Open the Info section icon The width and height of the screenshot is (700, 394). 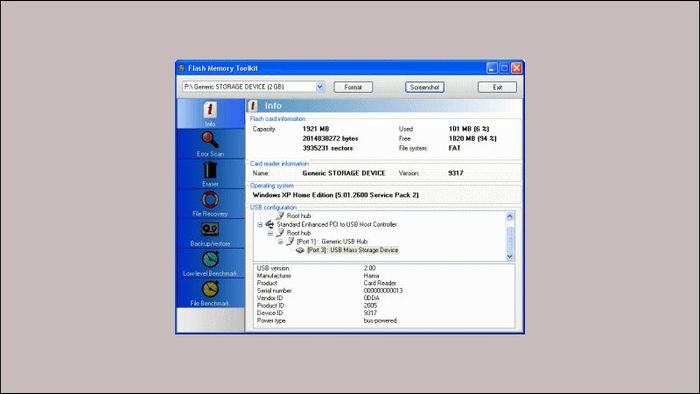pyautogui.click(x=210, y=110)
